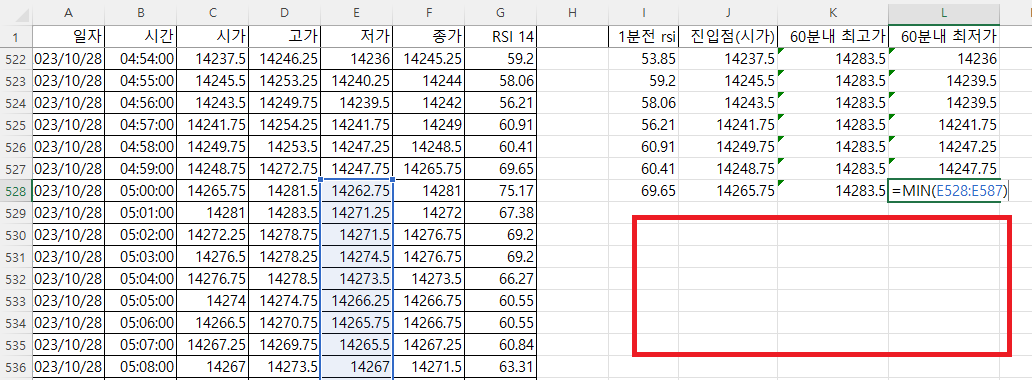Select column K header
The height and width of the screenshot is (380, 1032).
click(833, 13)
